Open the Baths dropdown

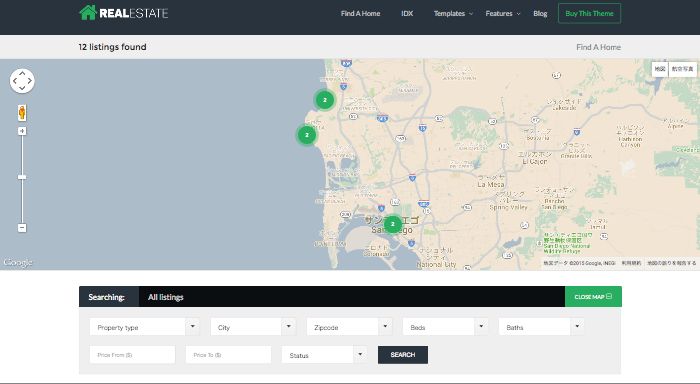[541, 327]
